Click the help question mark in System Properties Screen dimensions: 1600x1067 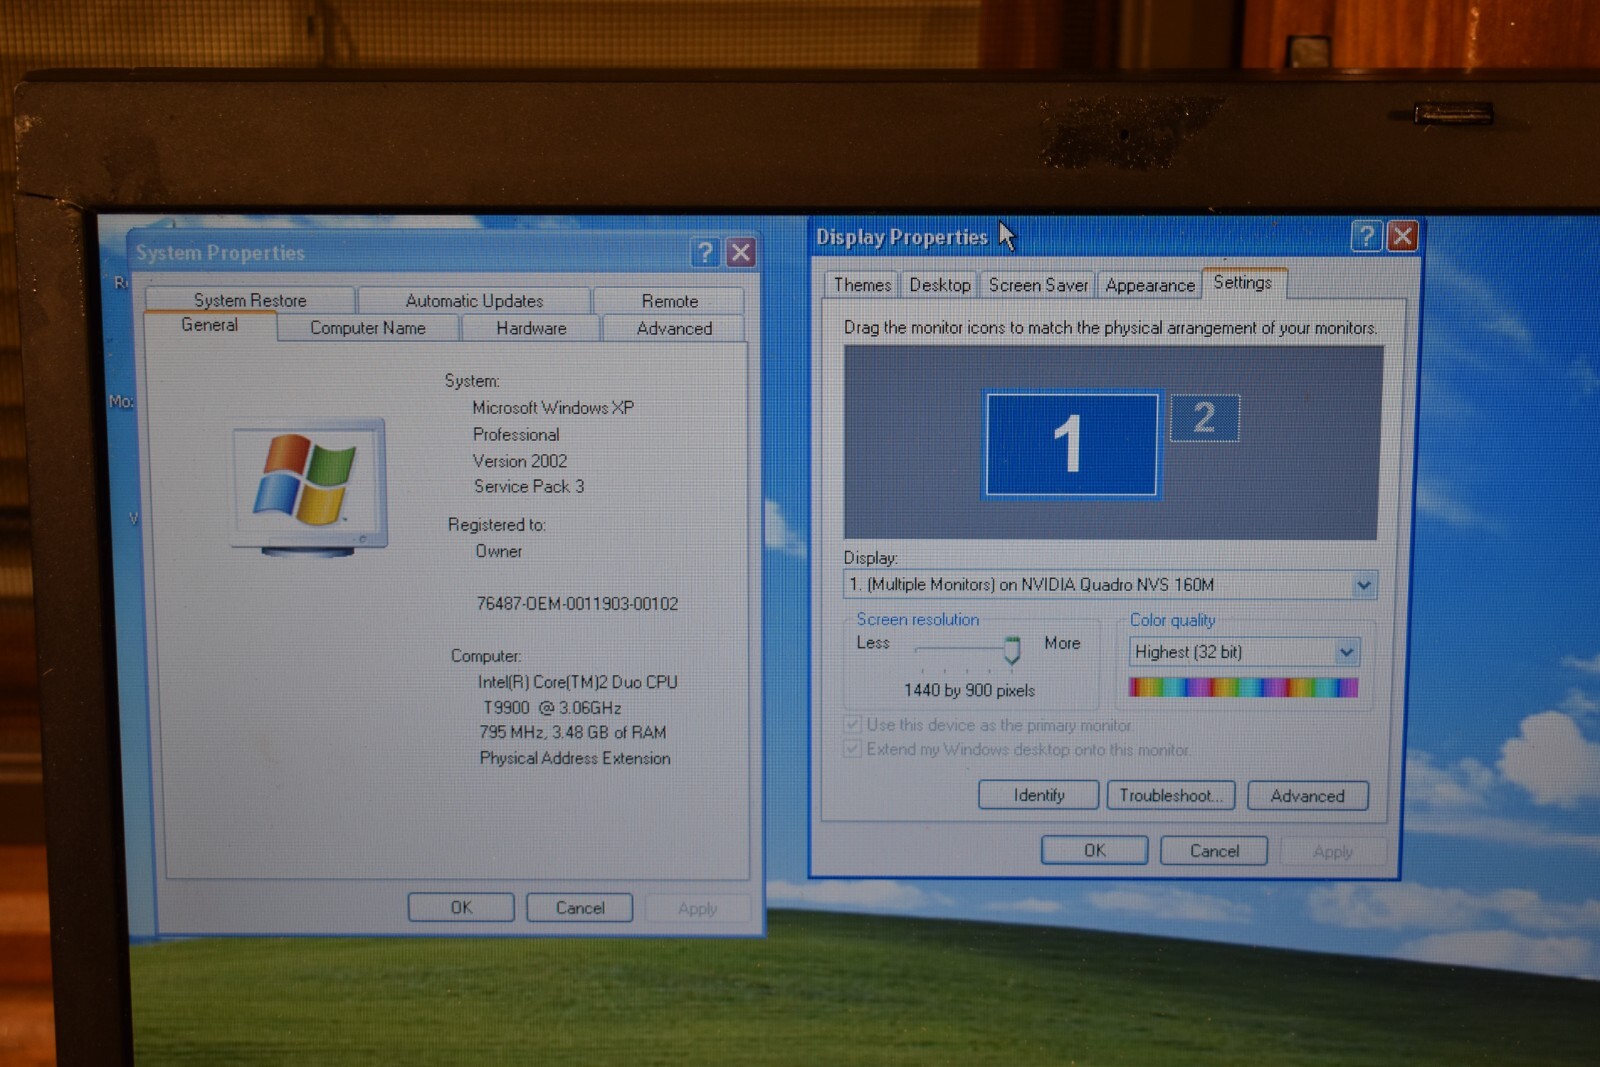tap(705, 252)
